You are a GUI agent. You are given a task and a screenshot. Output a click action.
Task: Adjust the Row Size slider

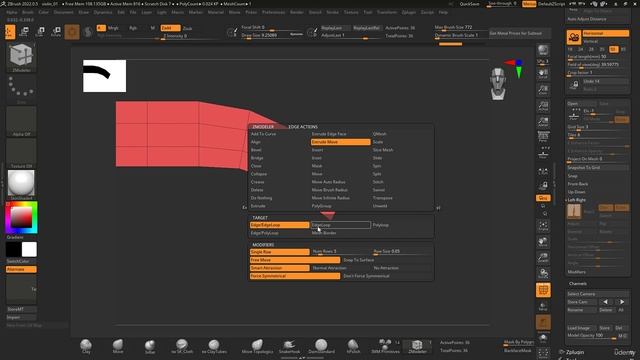402,252
